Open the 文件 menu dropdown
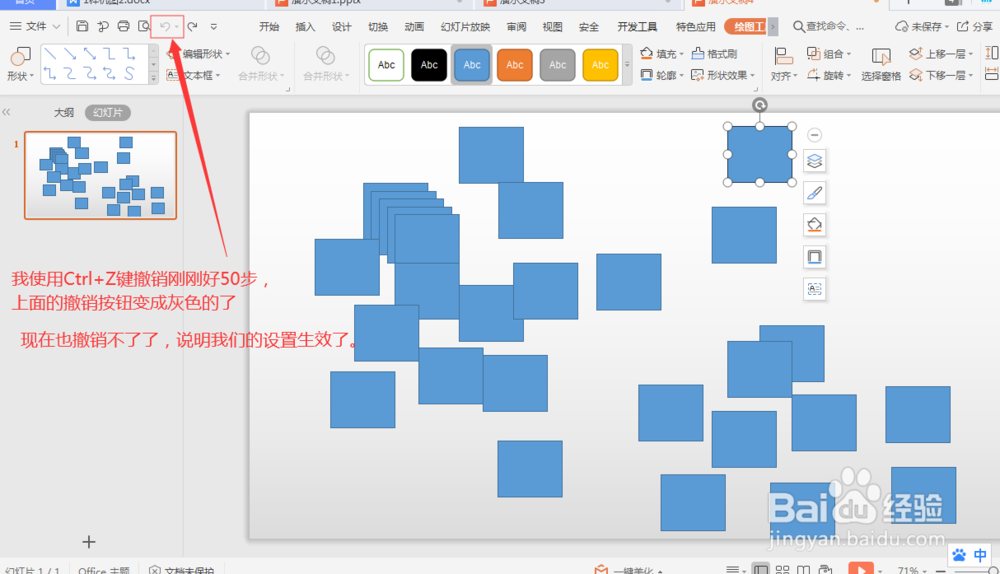The width and height of the screenshot is (1000, 574). 35,26
